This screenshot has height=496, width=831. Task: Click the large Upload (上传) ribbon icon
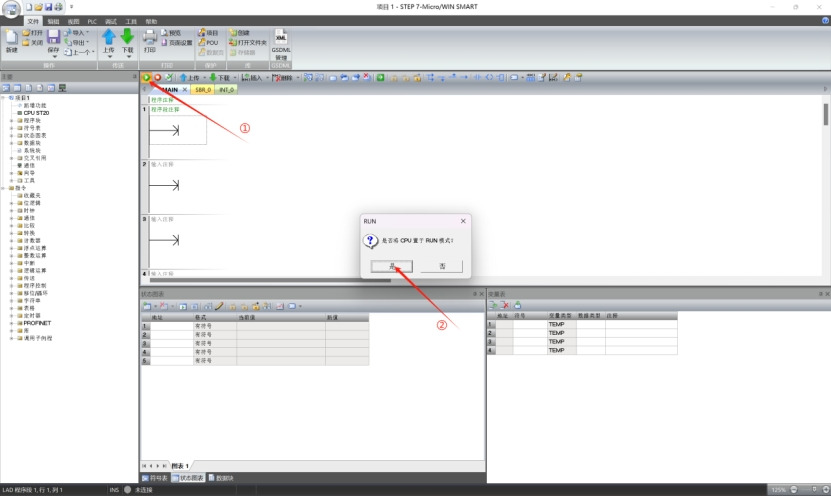(109, 38)
